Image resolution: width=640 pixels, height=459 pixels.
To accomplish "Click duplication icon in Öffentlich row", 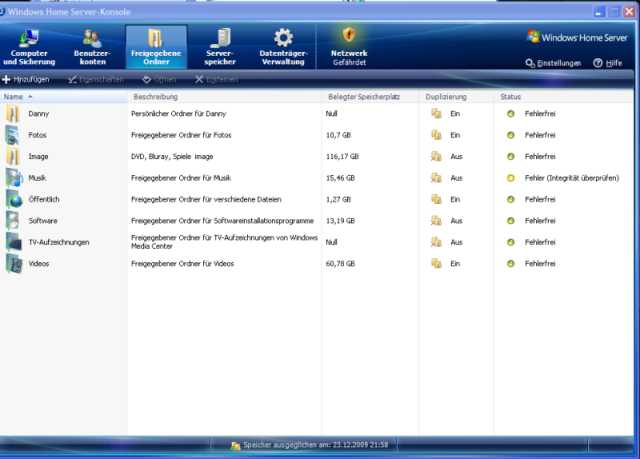I will pyautogui.click(x=436, y=200).
